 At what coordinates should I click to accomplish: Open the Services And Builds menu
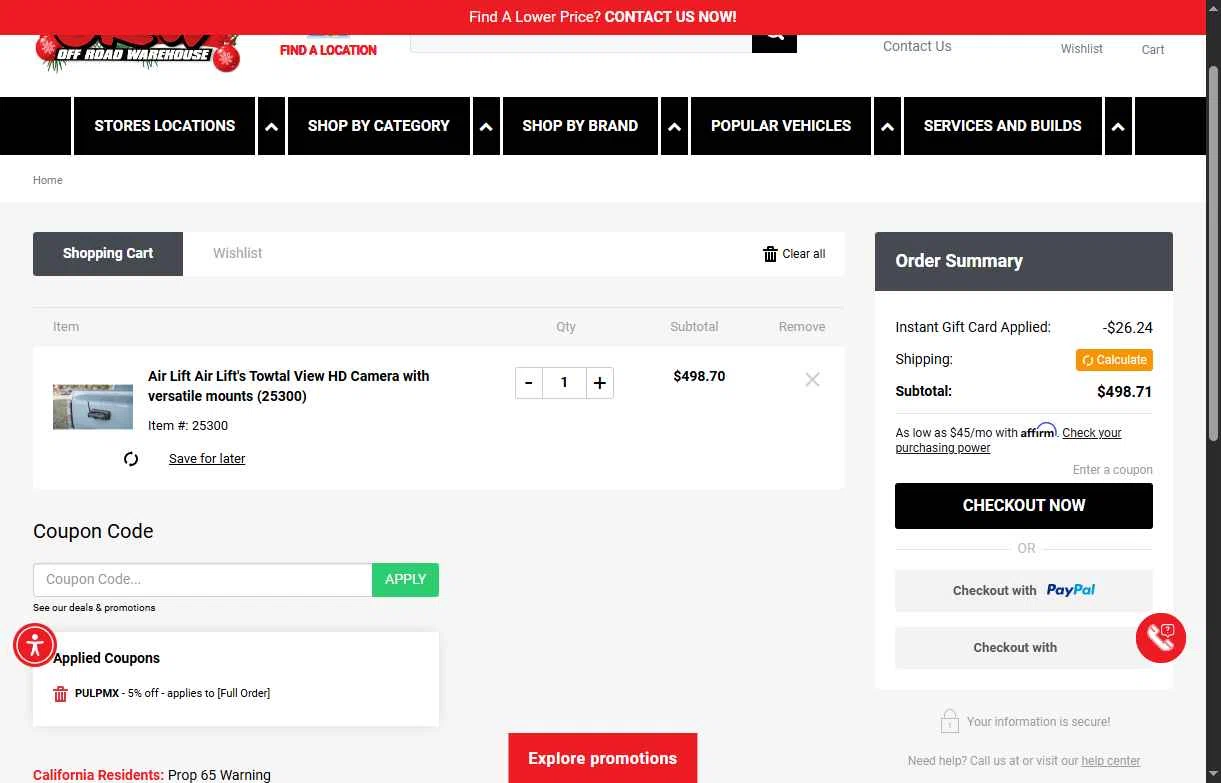[1003, 126]
